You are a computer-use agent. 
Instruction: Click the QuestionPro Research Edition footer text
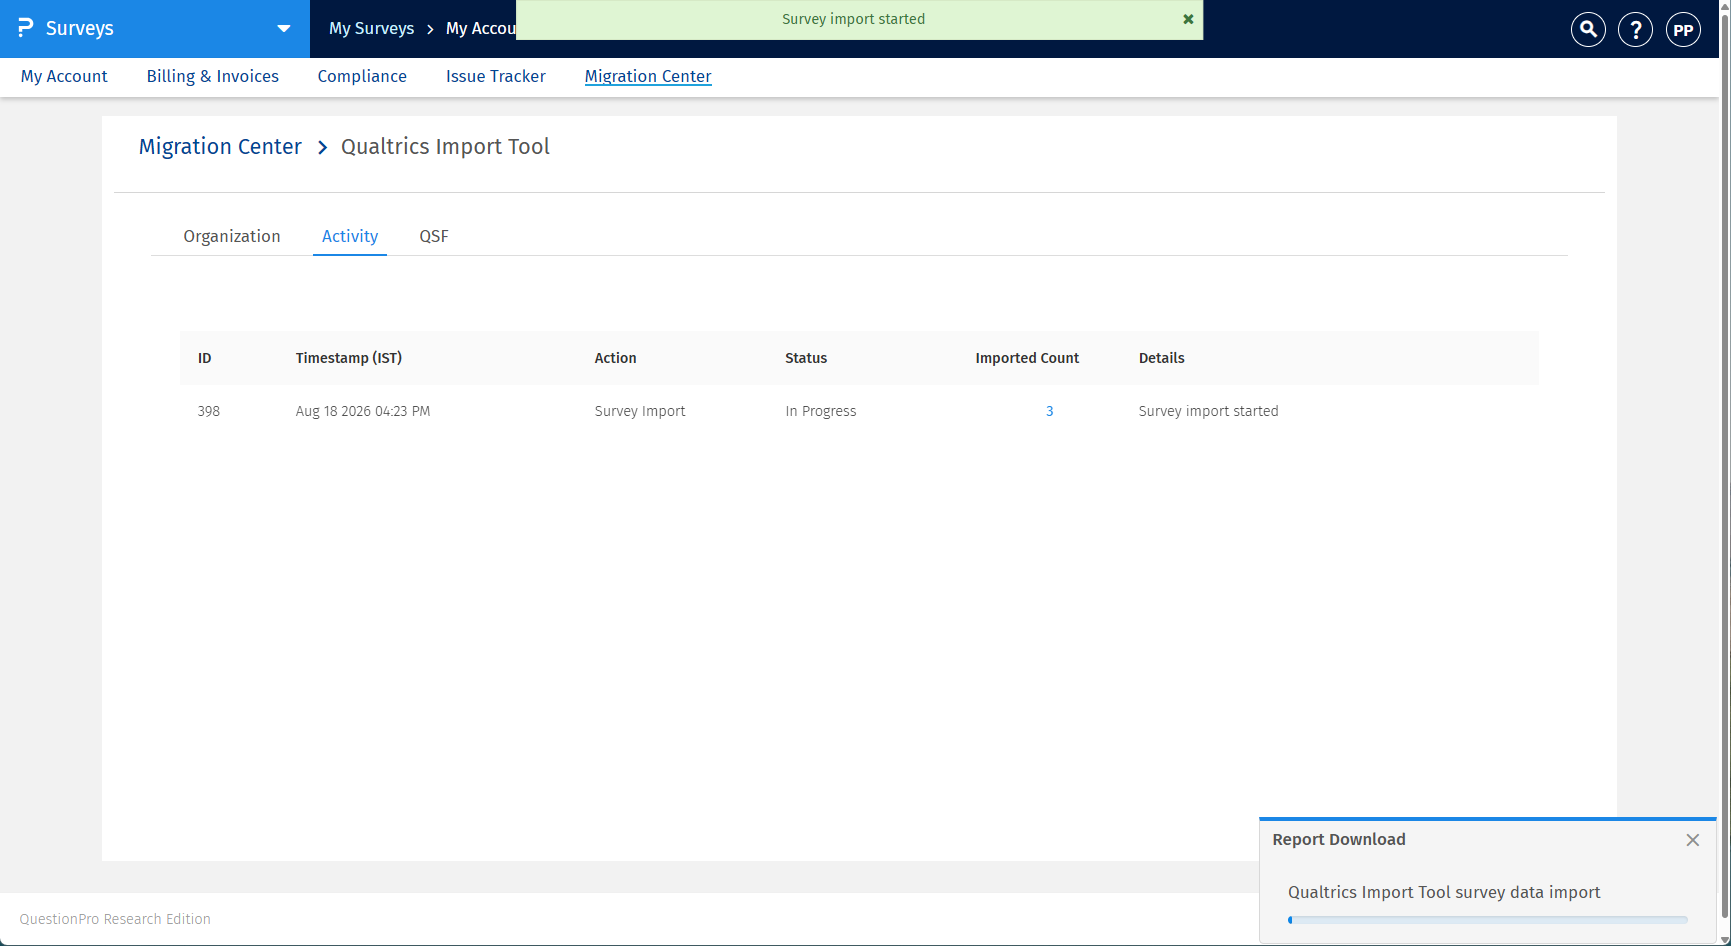(115, 919)
